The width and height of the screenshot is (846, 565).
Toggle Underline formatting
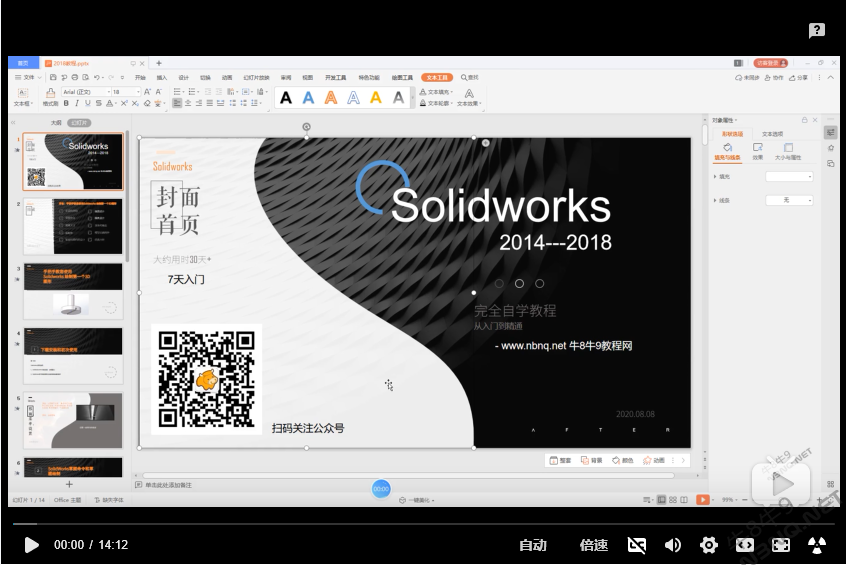87,103
